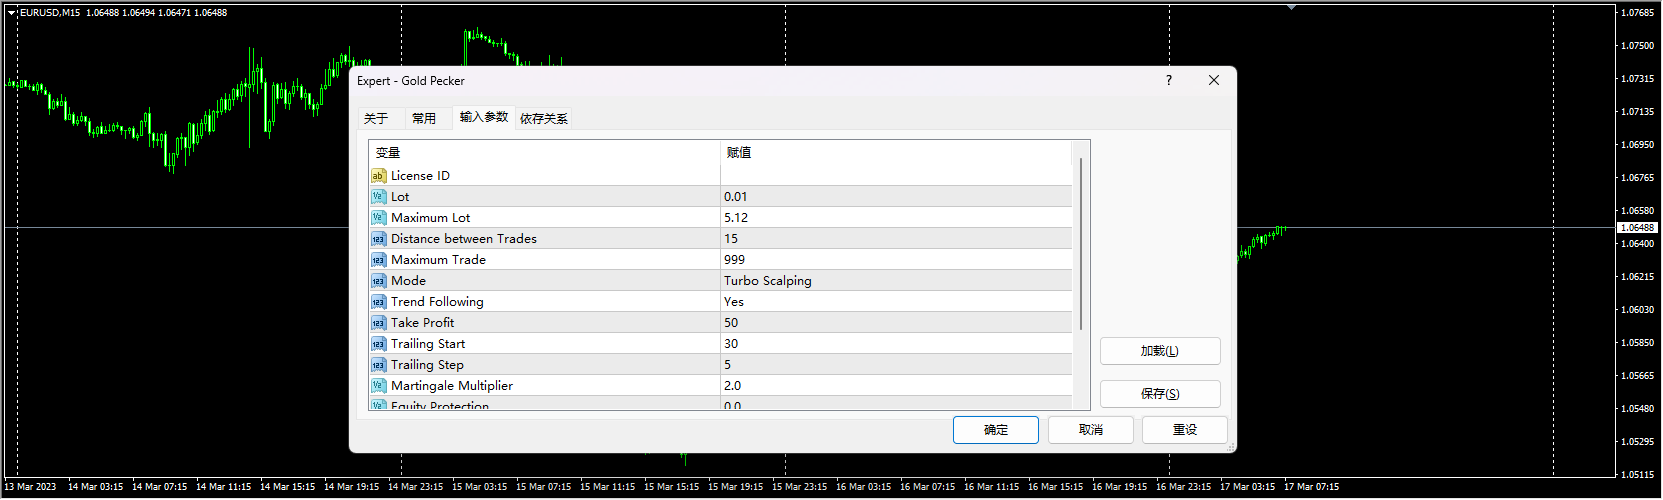Click the 保存(S) button
1663x500 pixels.
(1160, 394)
